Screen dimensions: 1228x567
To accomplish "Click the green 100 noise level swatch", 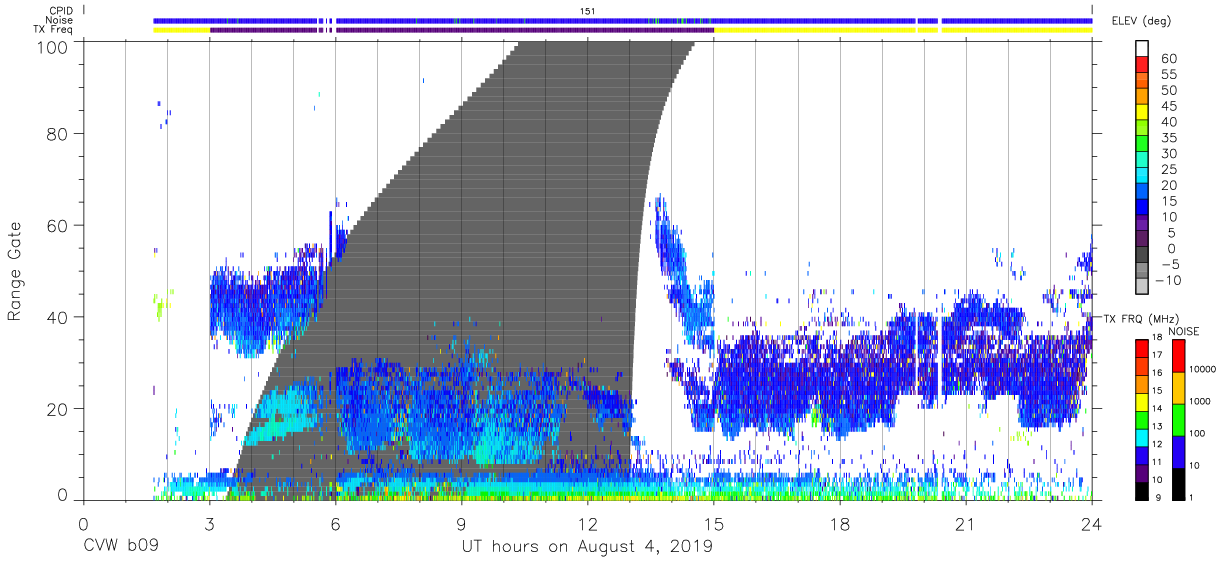I will click(1178, 420).
